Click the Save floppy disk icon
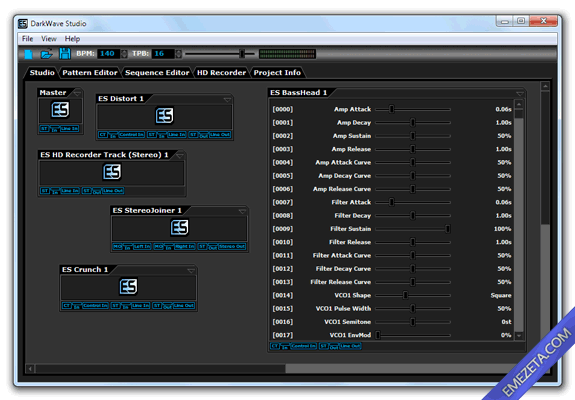Image resolution: width=575 pixels, height=400 pixels. click(65, 54)
